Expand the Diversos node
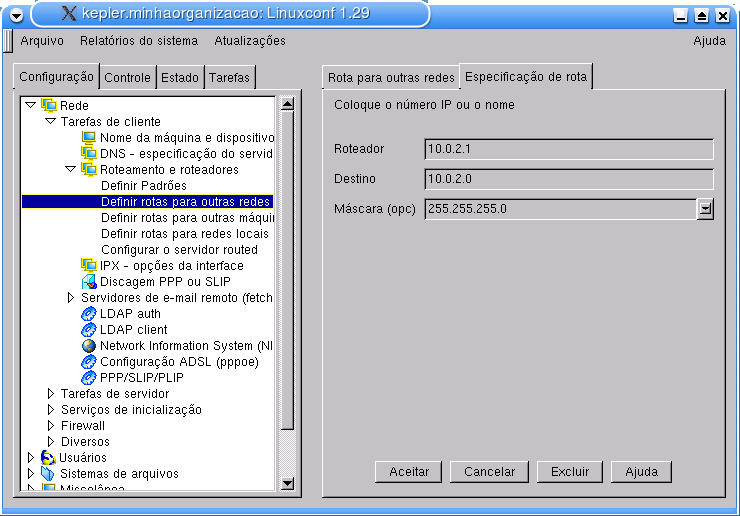This screenshot has width=740, height=516. (50, 441)
